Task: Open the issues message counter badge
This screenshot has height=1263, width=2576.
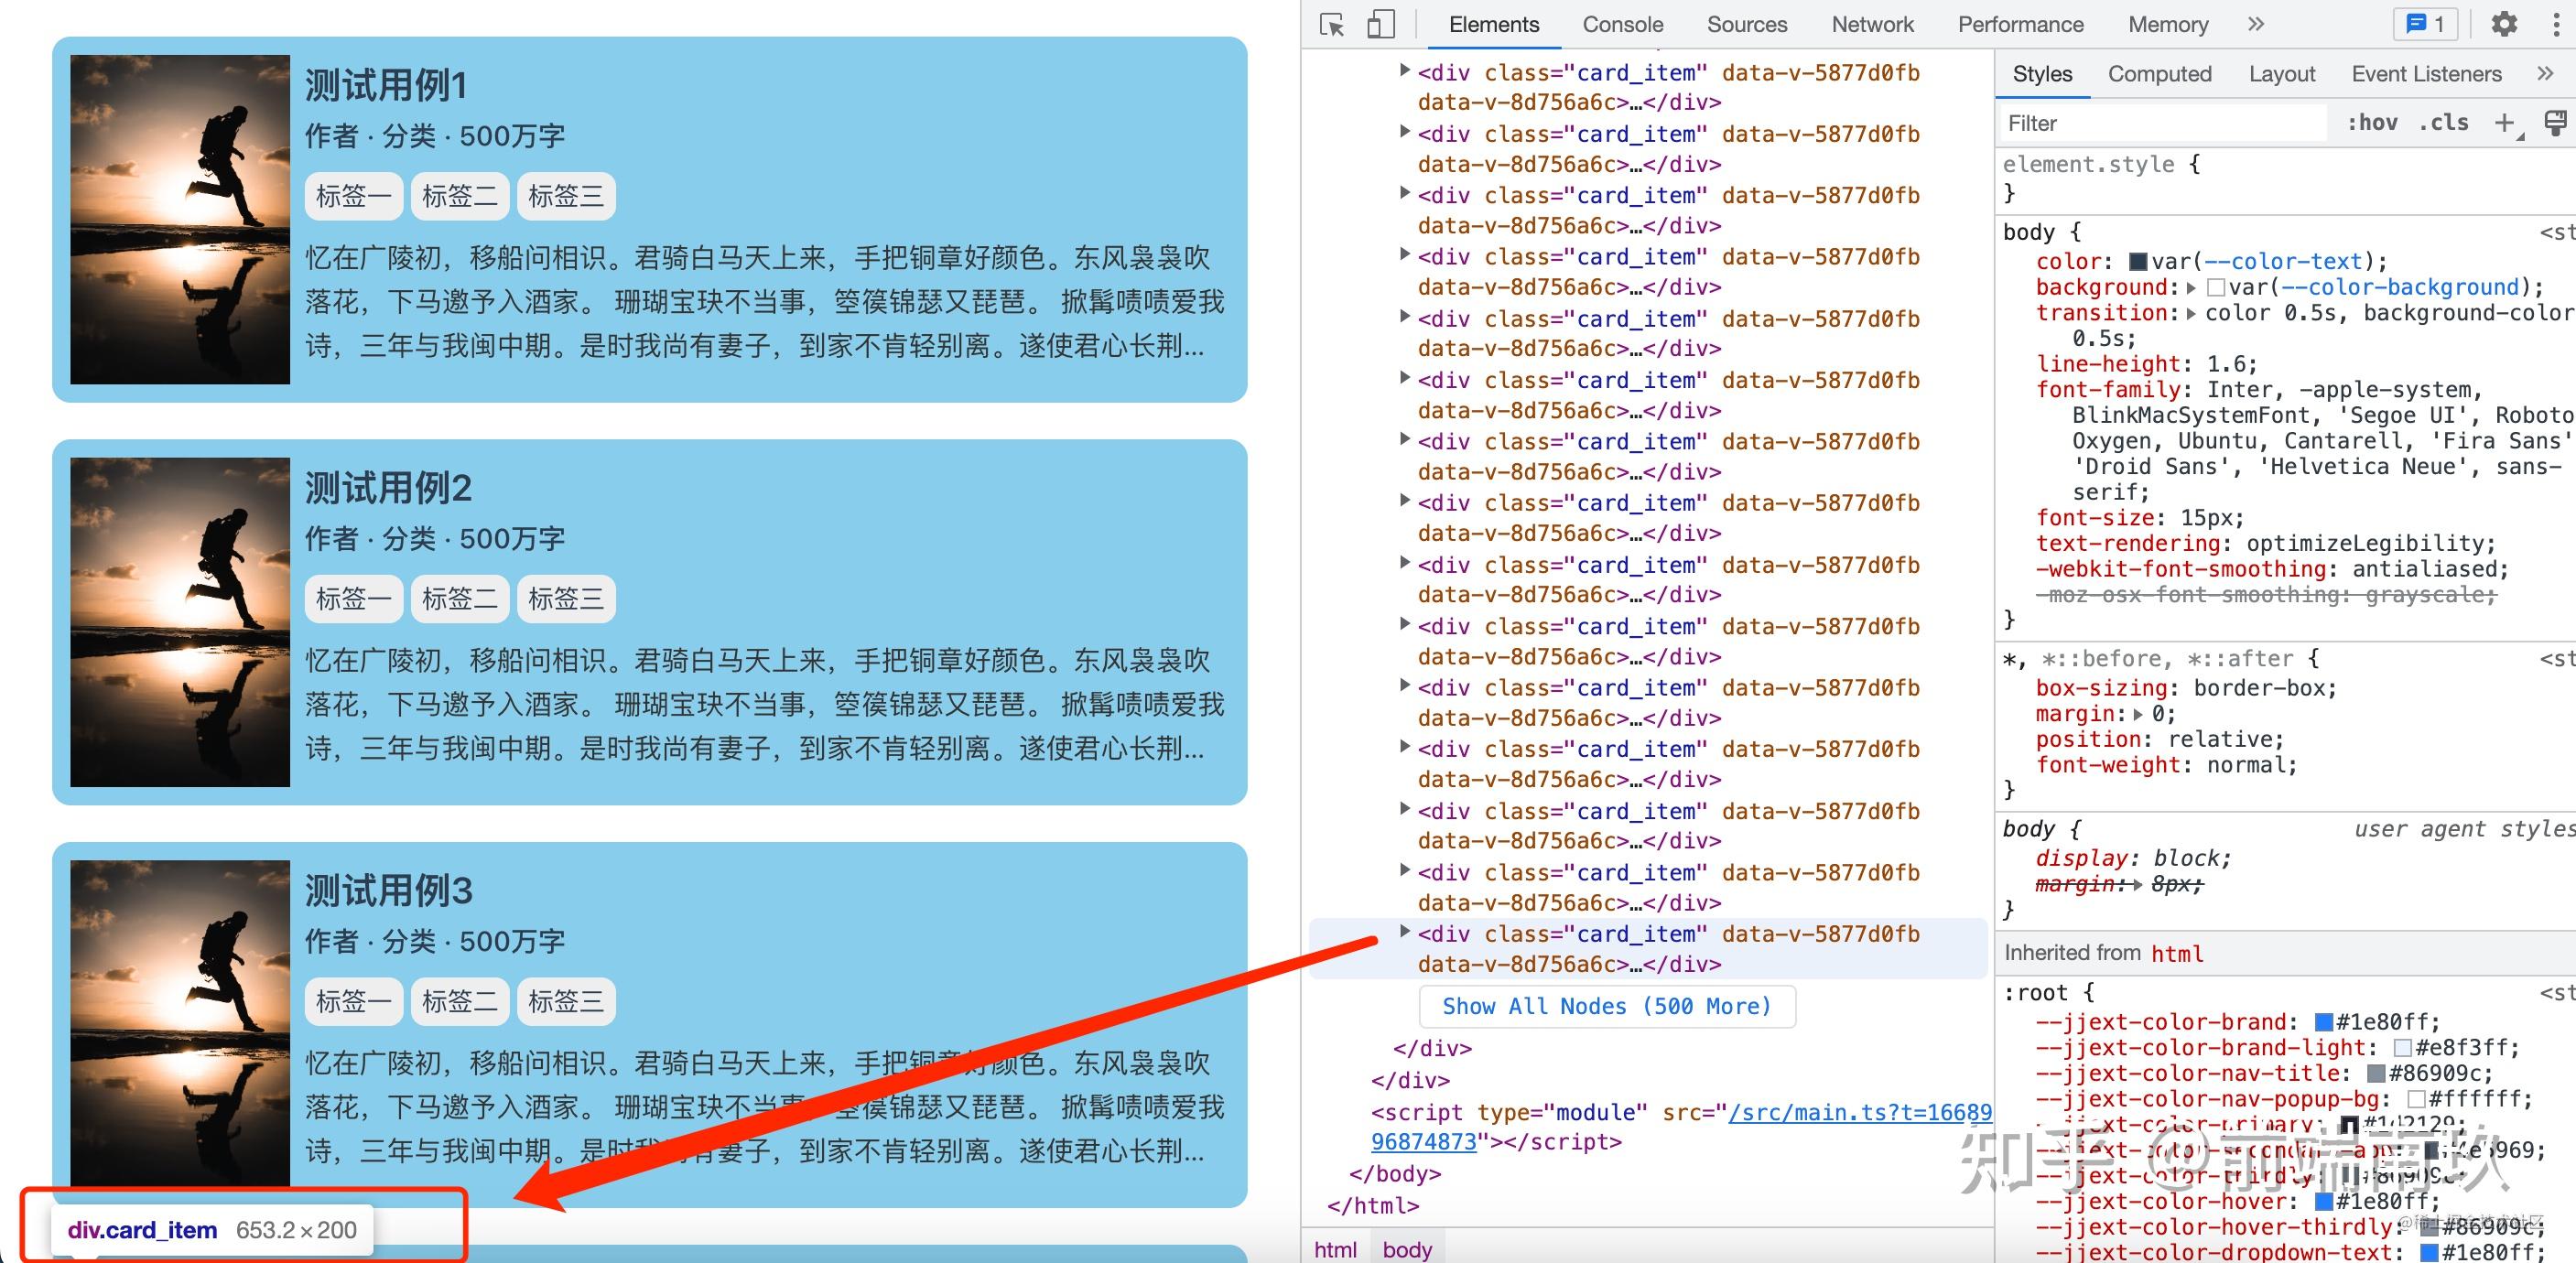Action: click(x=2425, y=24)
